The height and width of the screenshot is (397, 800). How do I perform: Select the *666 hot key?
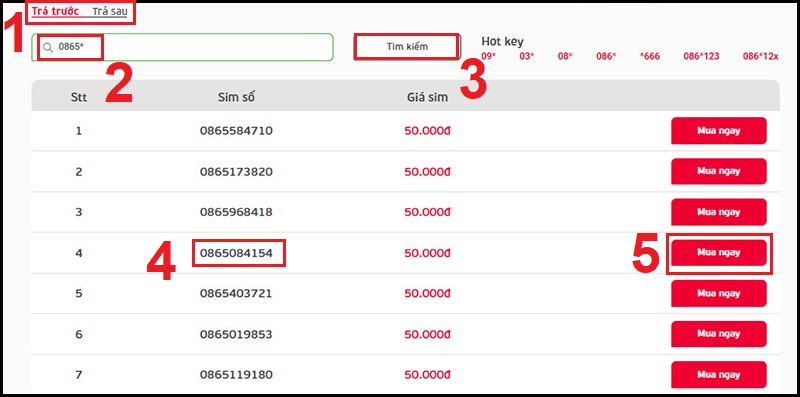tap(649, 56)
